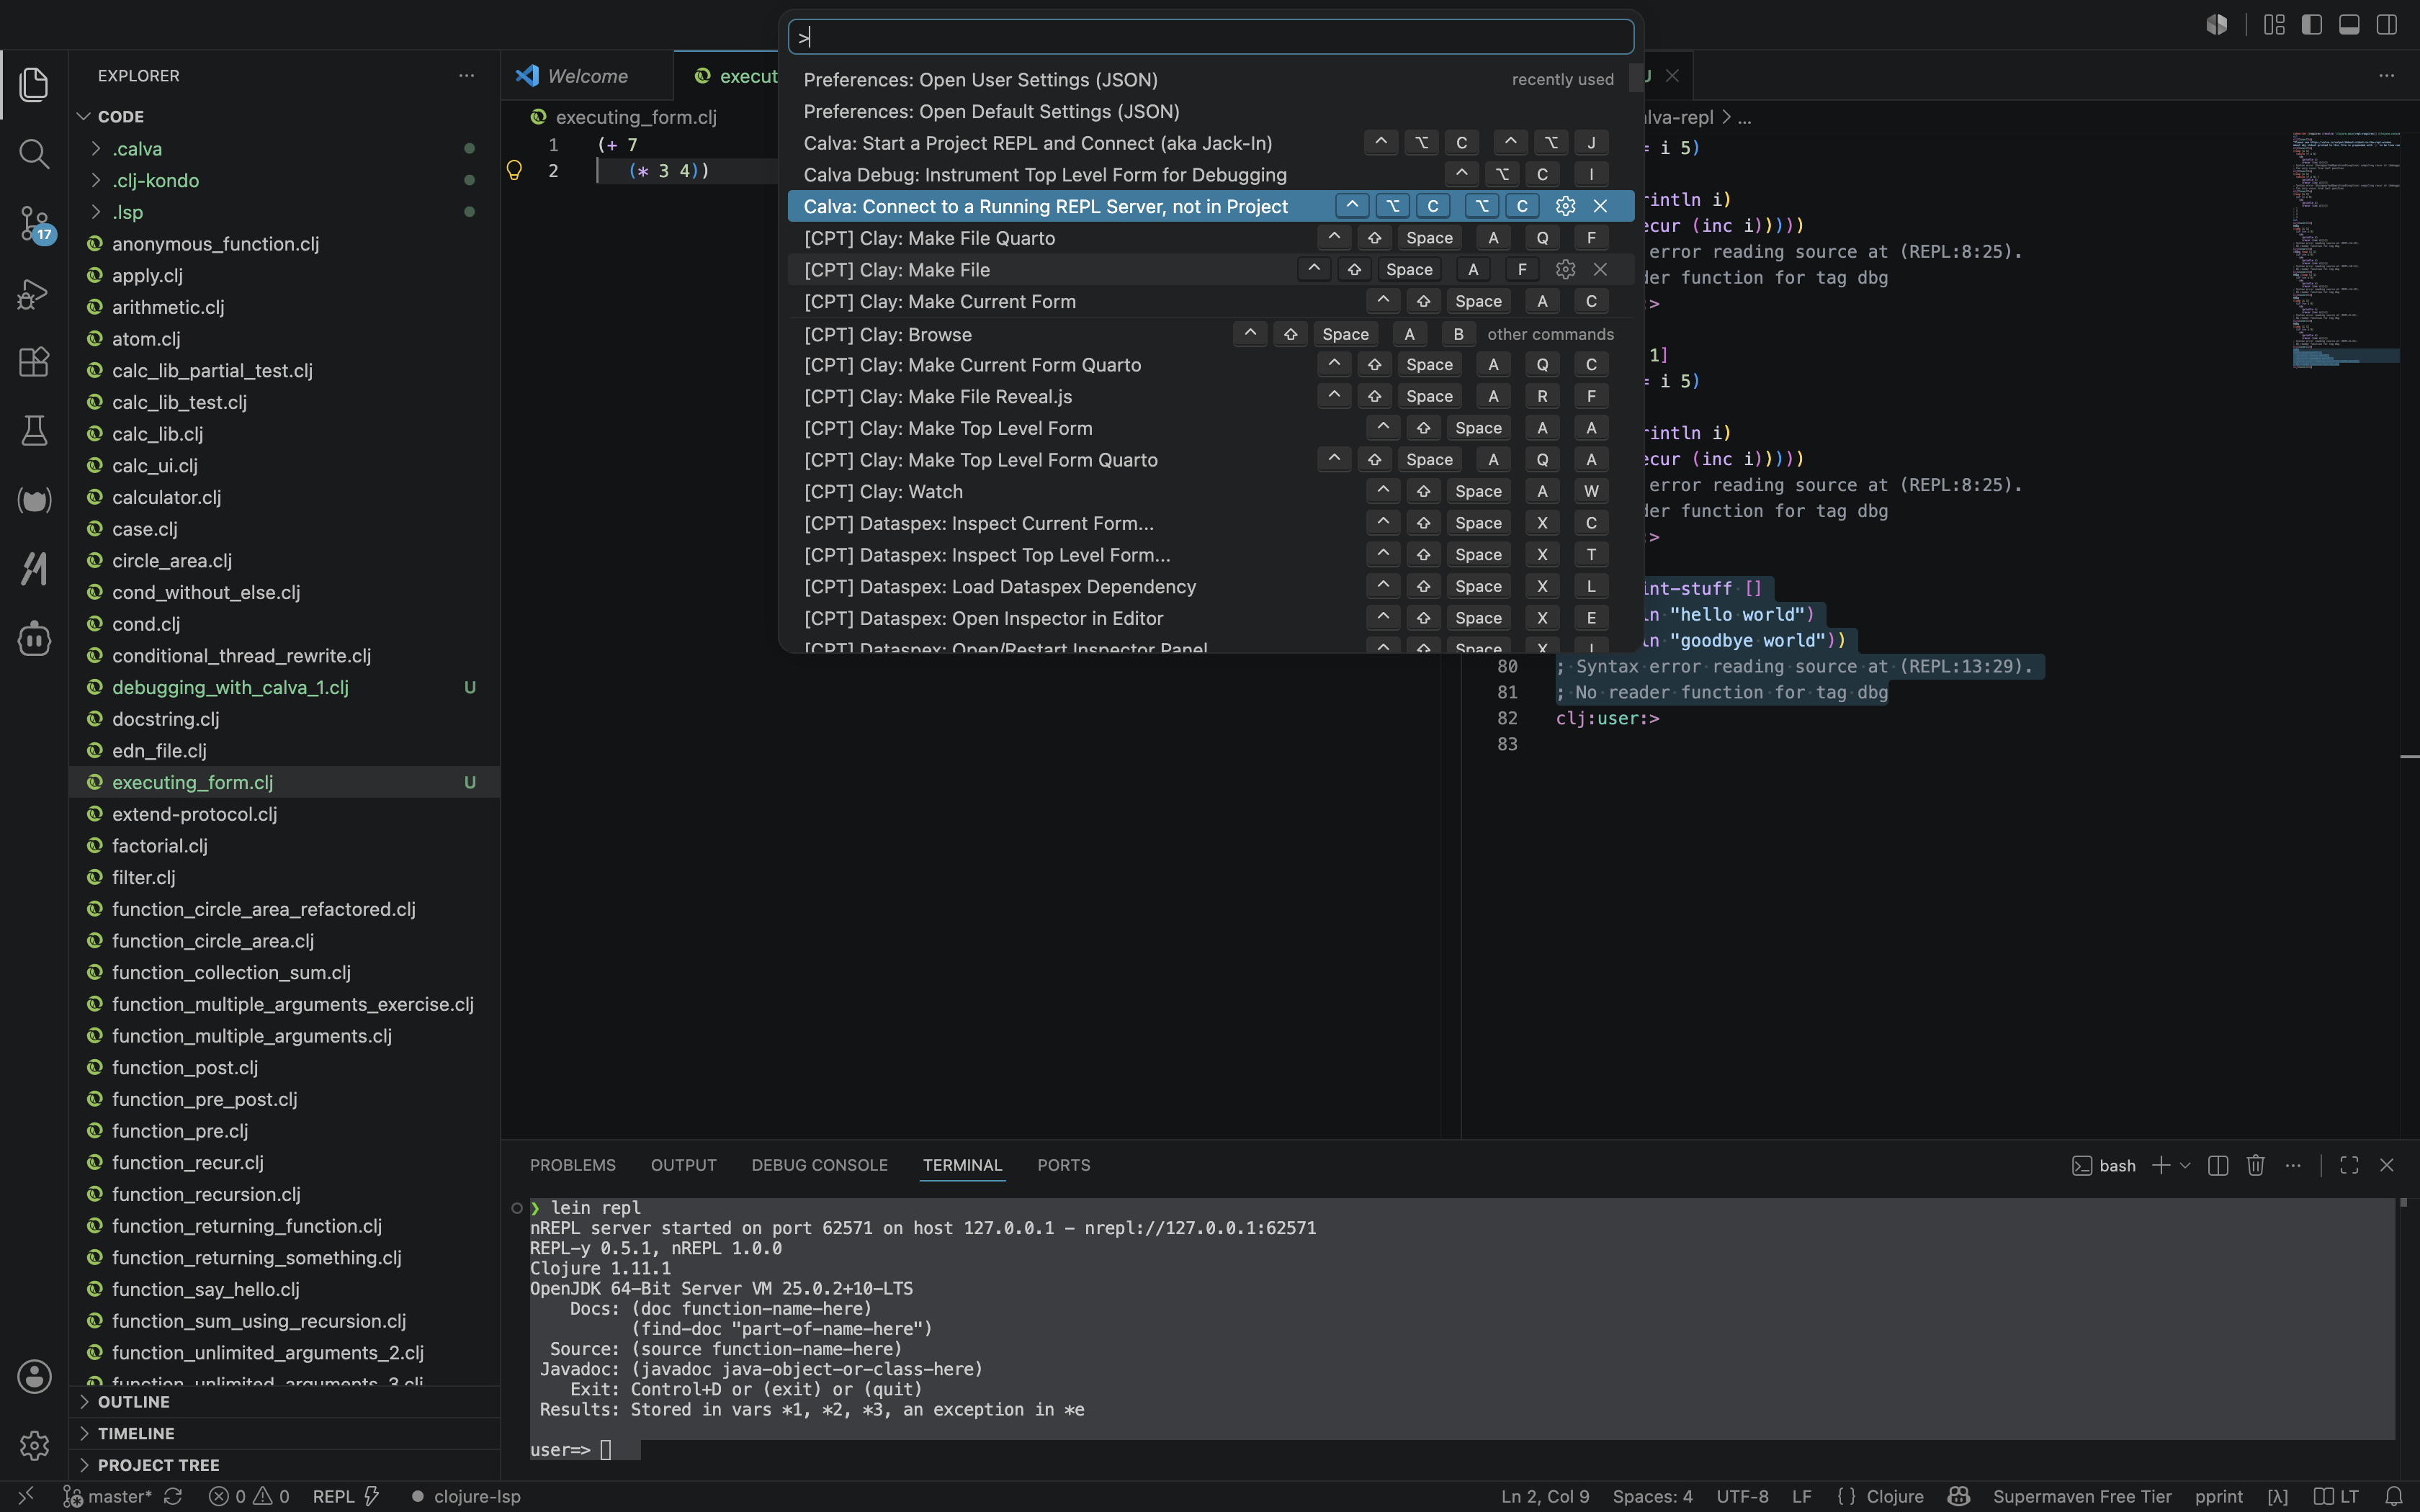Select the TERMINAL panel tab
The width and height of the screenshot is (2420, 1512).
pyautogui.click(x=962, y=1165)
